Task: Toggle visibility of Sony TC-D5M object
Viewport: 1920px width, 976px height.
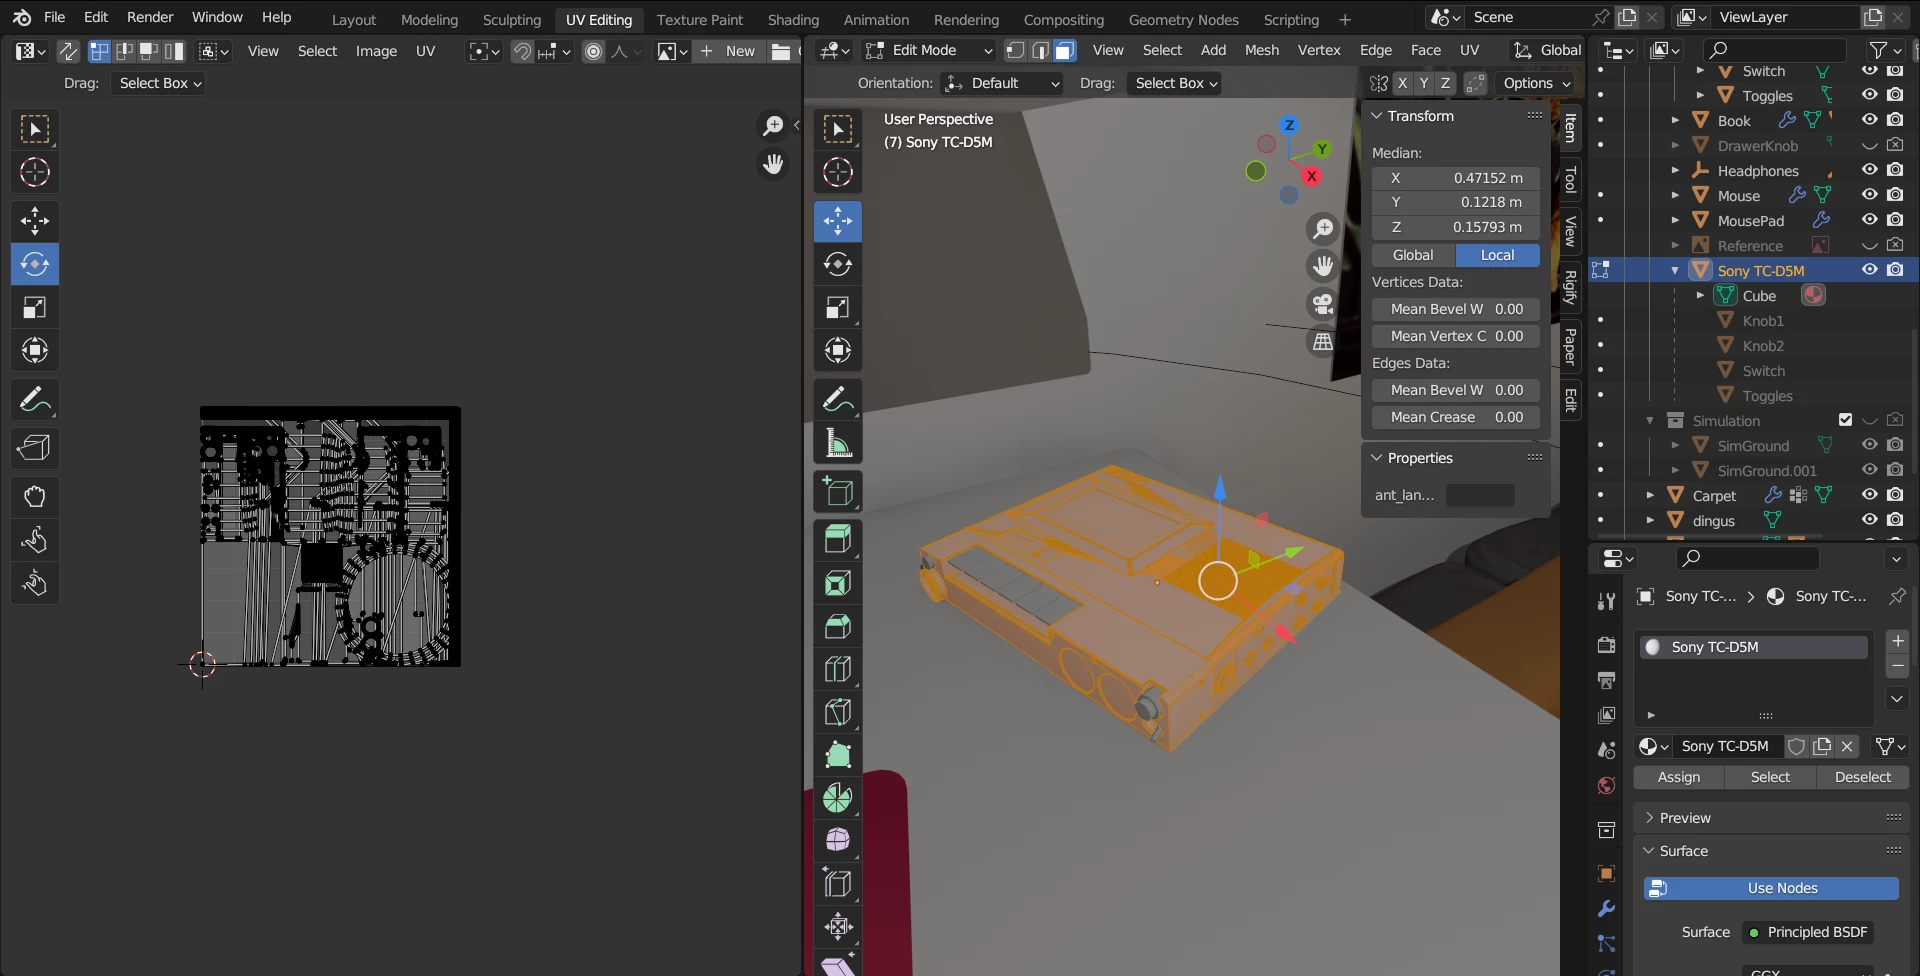Action: (x=1869, y=270)
